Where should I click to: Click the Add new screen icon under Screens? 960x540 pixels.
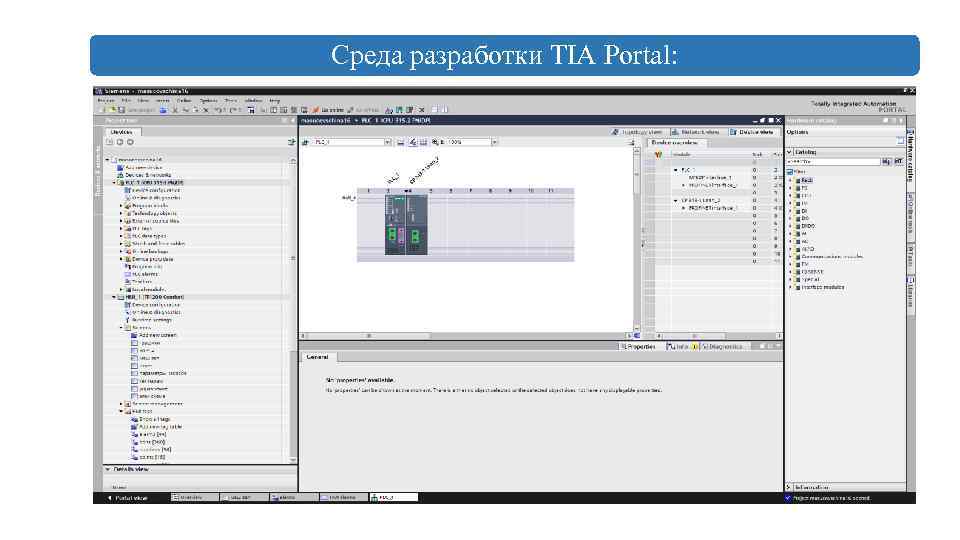click(x=134, y=335)
